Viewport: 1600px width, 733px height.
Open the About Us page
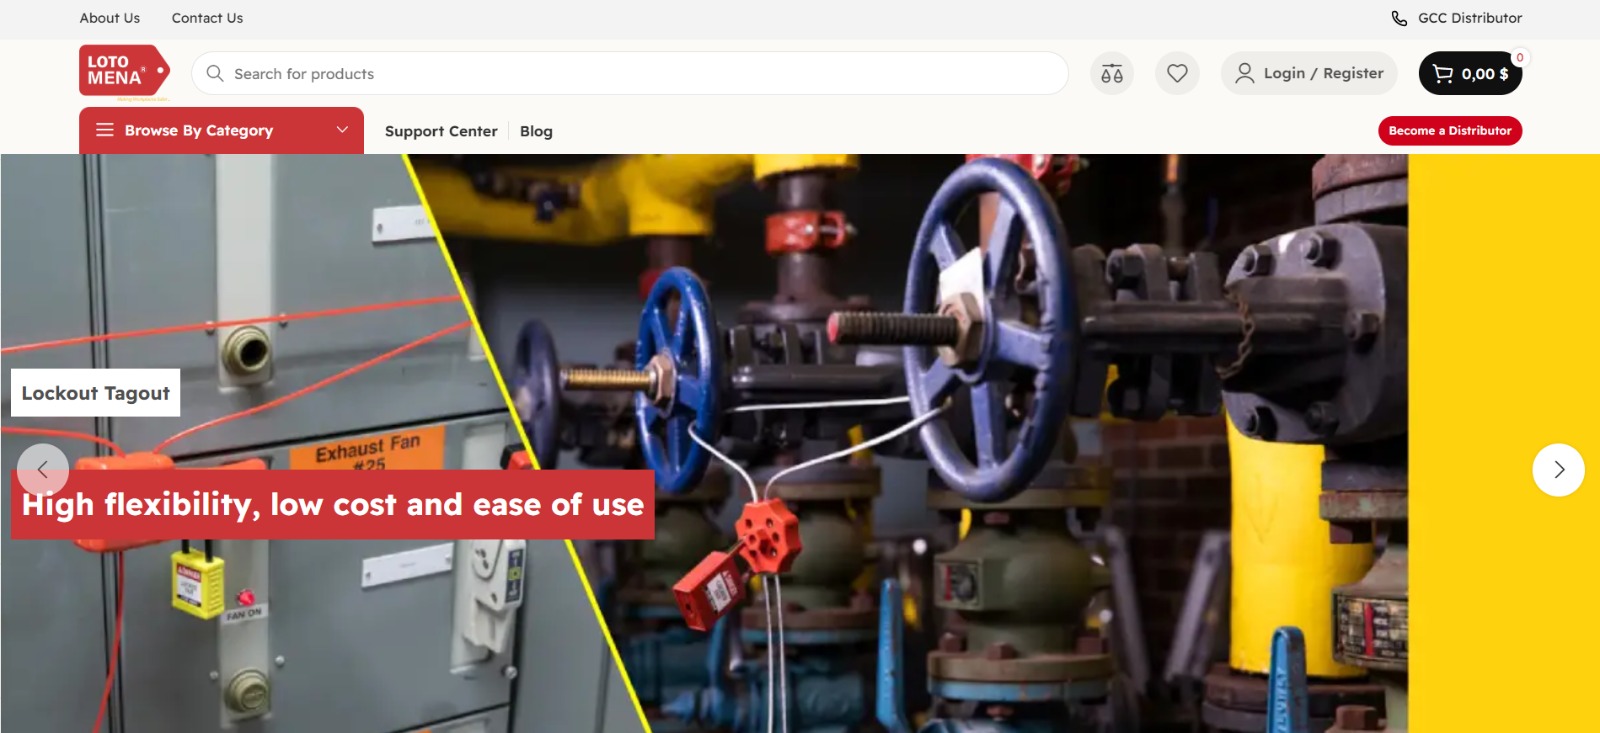(x=110, y=18)
